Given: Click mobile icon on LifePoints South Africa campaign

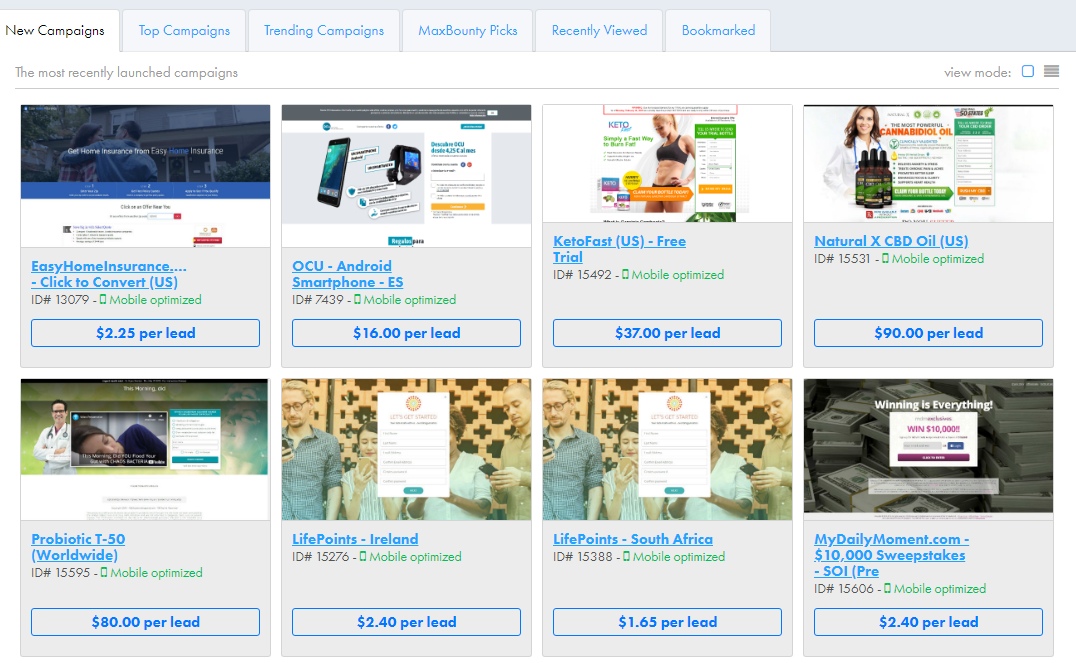Looking at the screenshot, I should click(x=626, y=557).
